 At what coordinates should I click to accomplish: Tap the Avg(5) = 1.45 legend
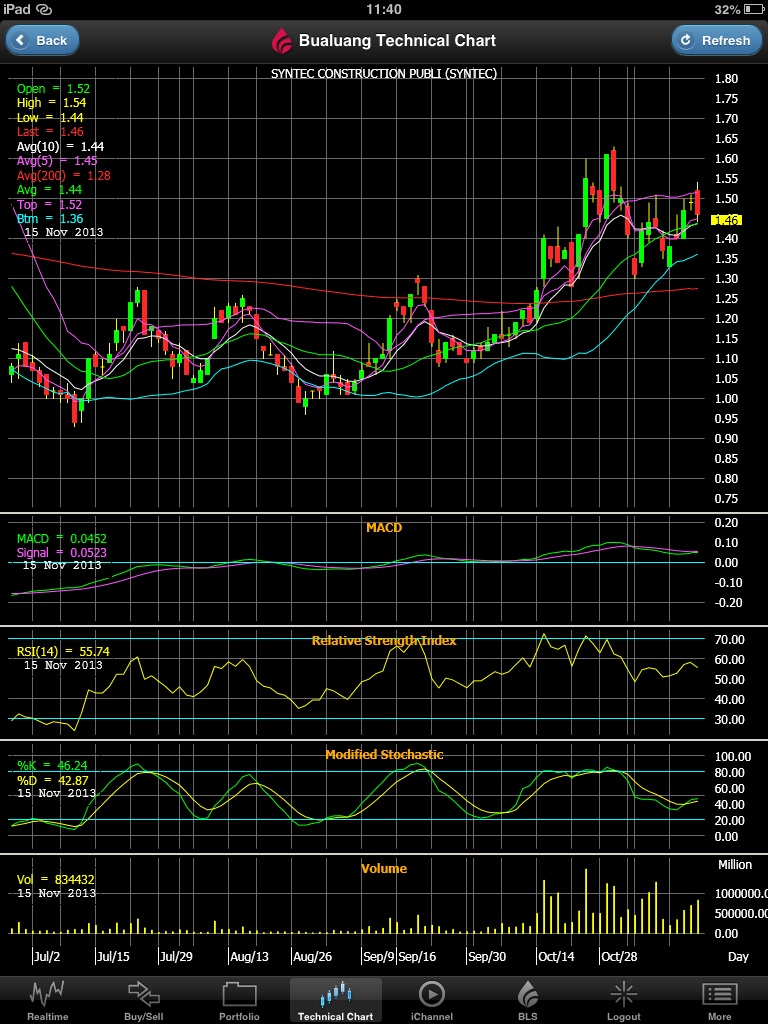tap(57, 161)
